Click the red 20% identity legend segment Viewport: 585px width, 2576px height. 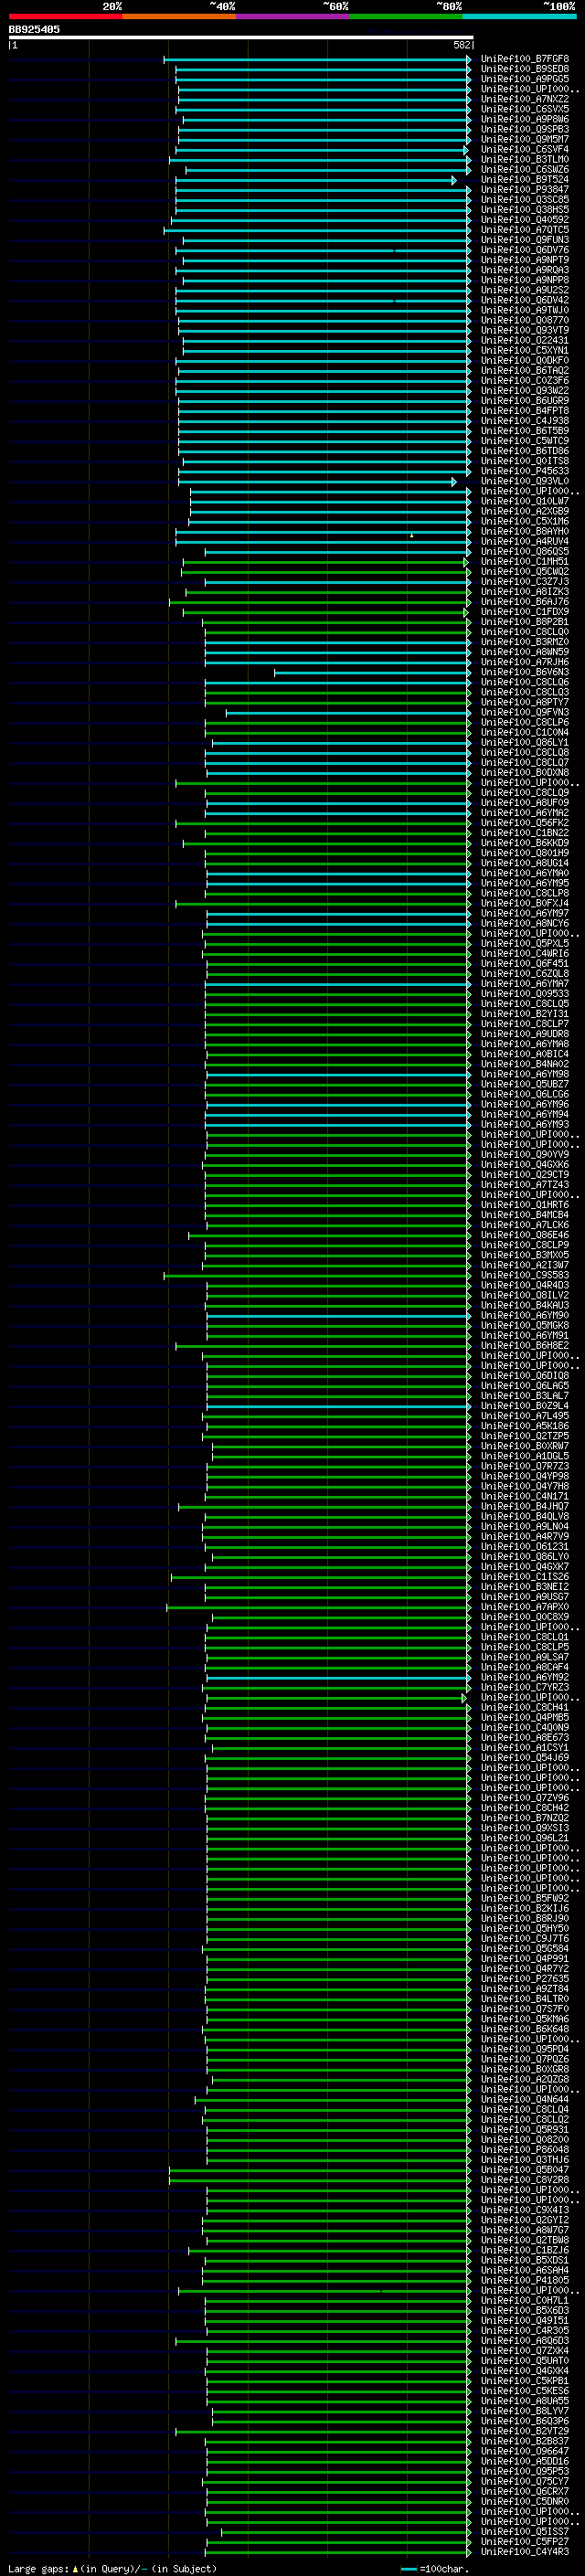(65, 16)
